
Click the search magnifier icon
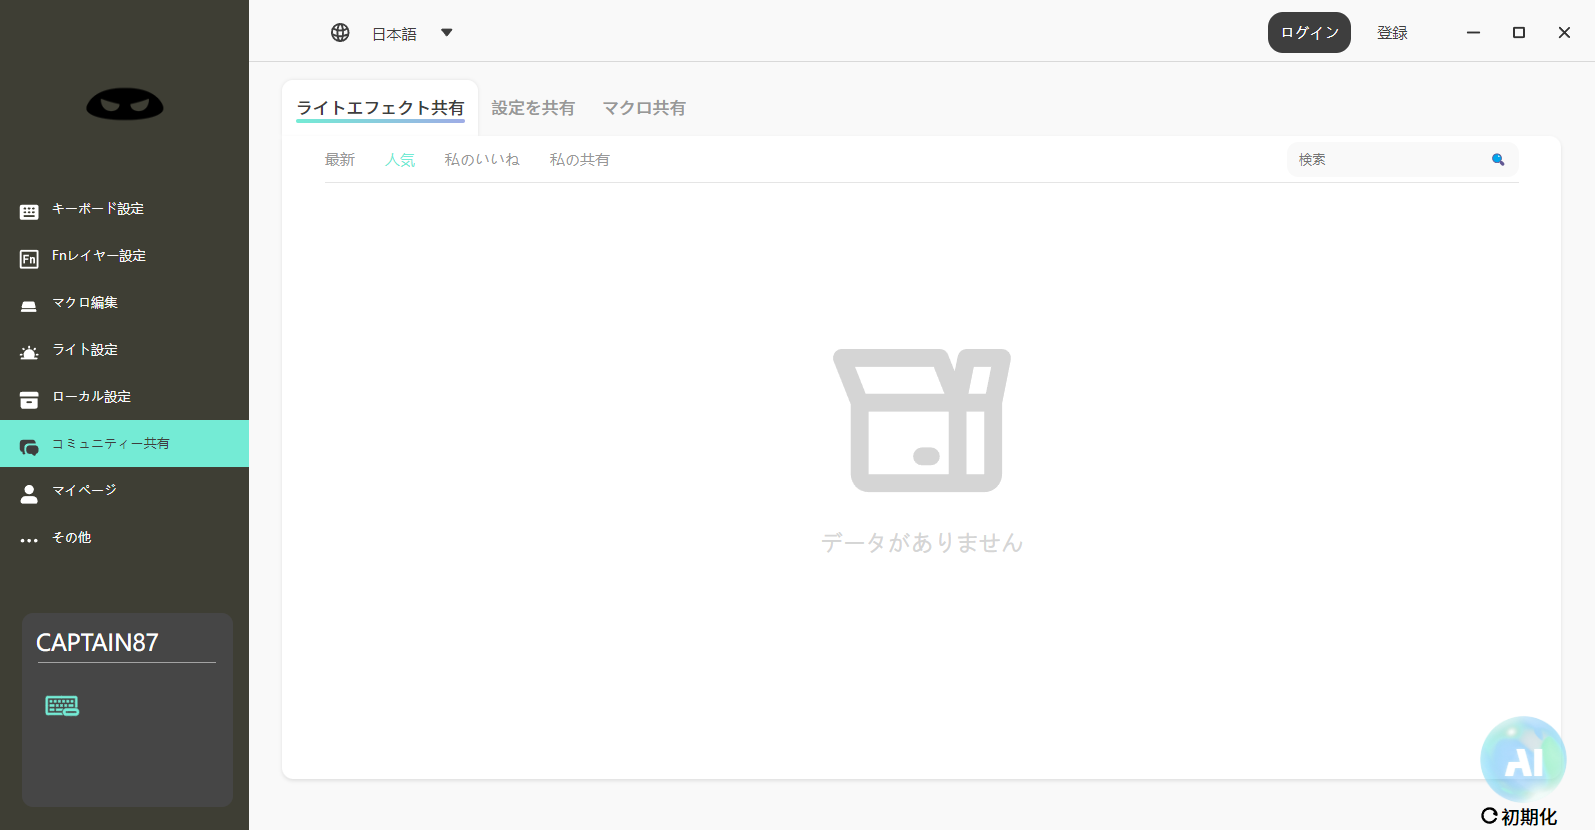pos(1497,160)
